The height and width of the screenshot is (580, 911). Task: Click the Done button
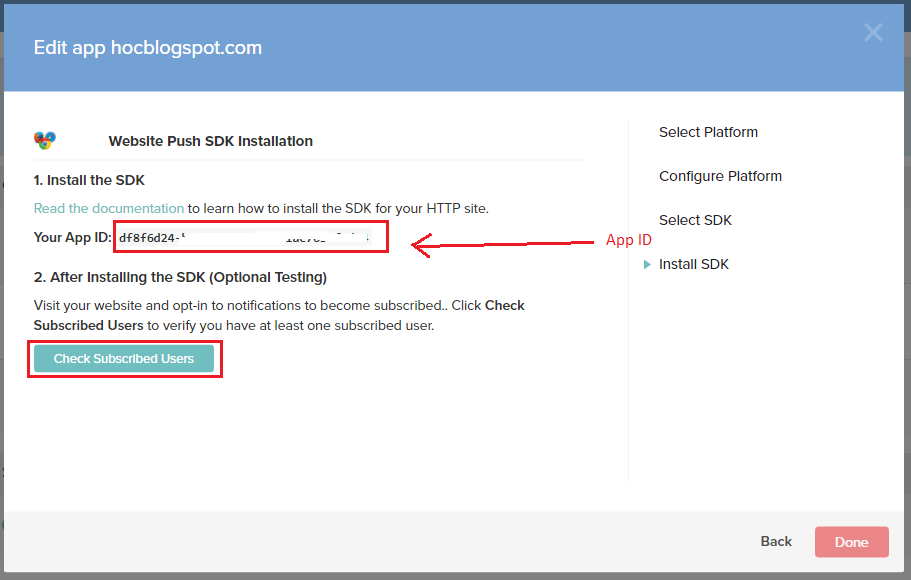[852, 542]
